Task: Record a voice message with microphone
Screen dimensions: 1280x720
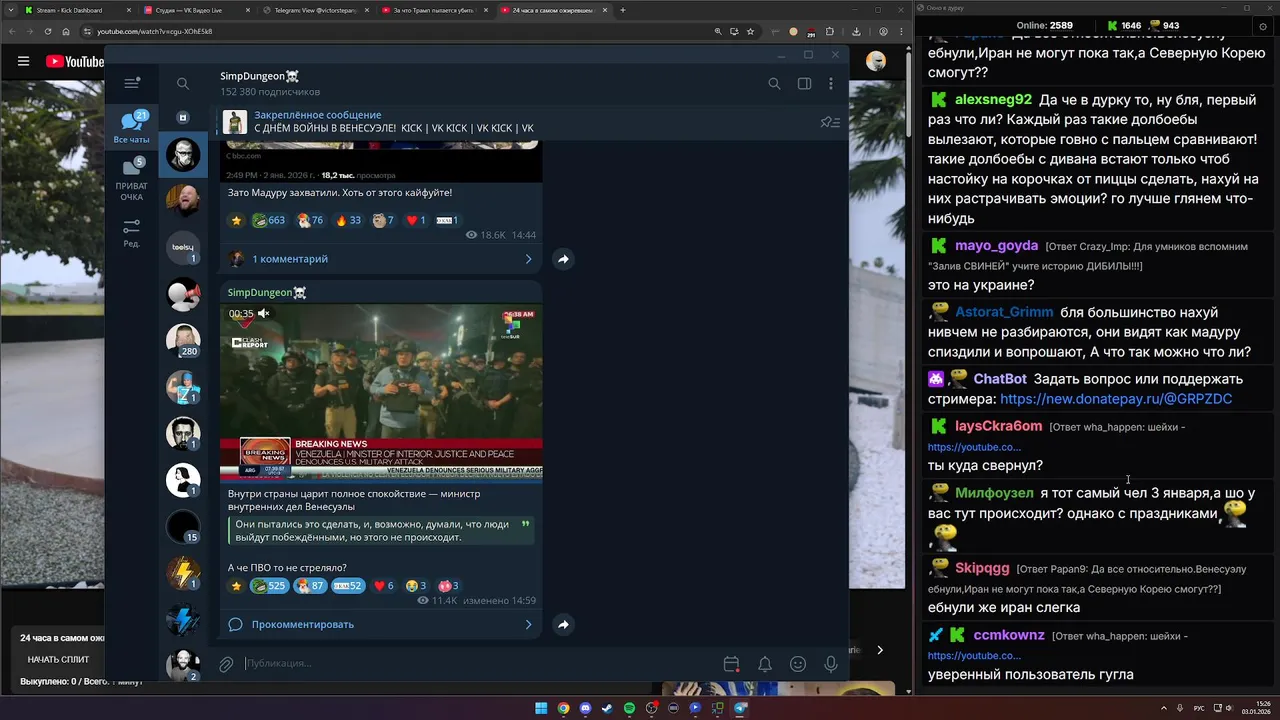Action: pos(831,664)
